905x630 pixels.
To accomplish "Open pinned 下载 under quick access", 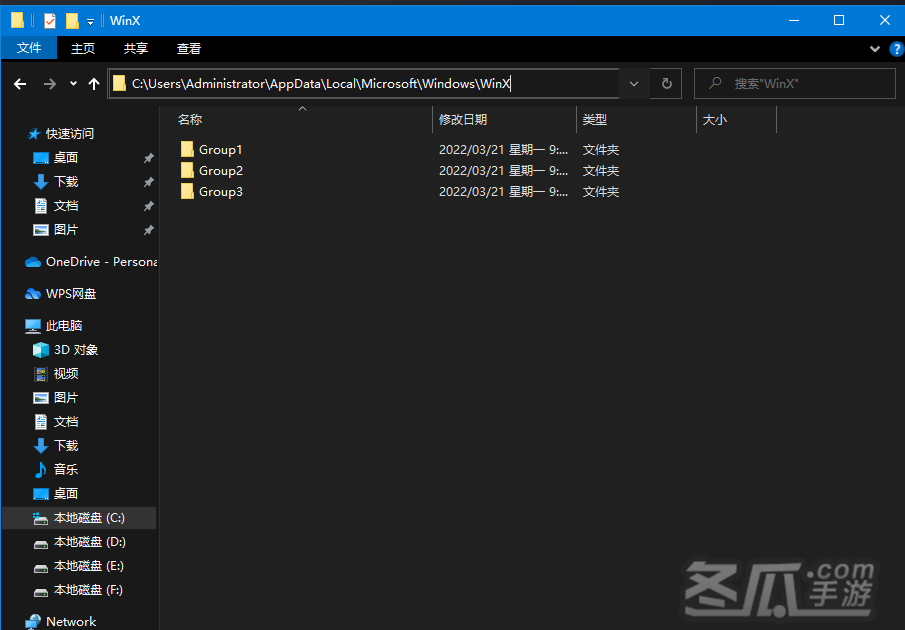I will pyautogui.click(x=66, y=182).
